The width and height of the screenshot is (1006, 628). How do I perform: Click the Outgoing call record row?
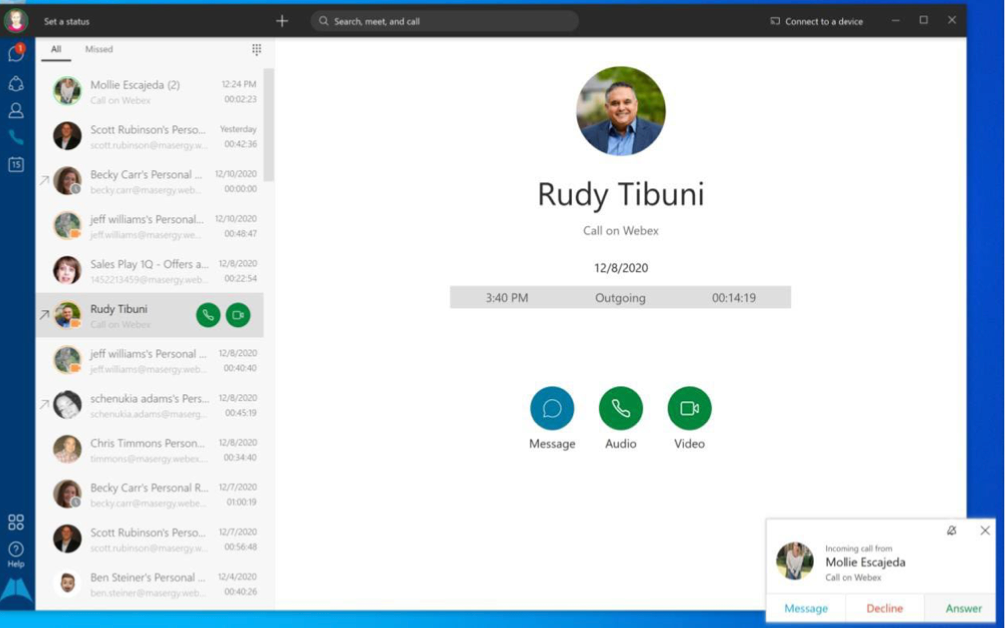pos(620,298)
